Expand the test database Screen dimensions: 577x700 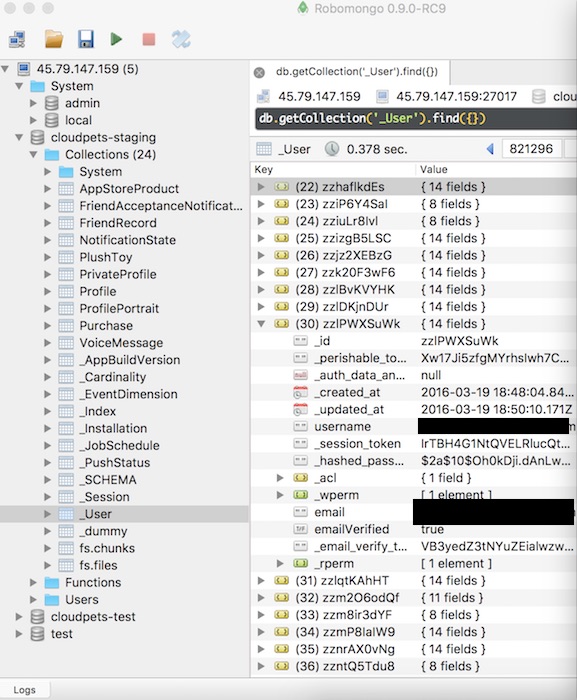(19, 633)
